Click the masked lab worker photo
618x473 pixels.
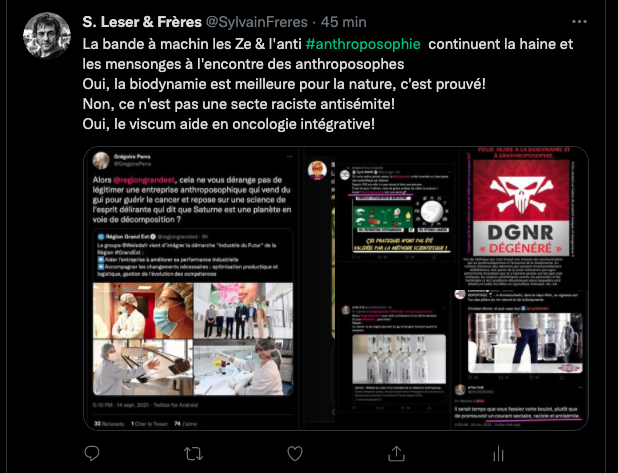pyautogui.click(x=143, y=311)
